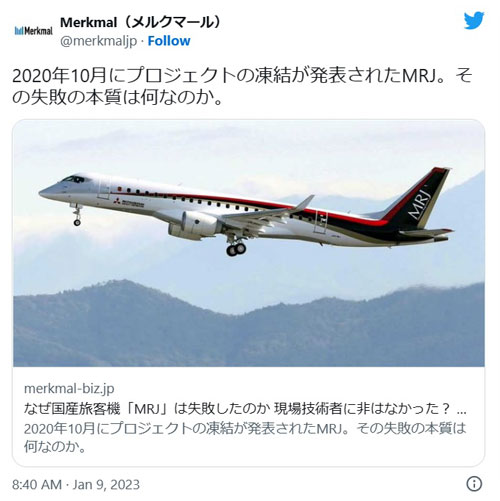
Task: Click the tweet body text about MRJ
Action: point(242,86)
